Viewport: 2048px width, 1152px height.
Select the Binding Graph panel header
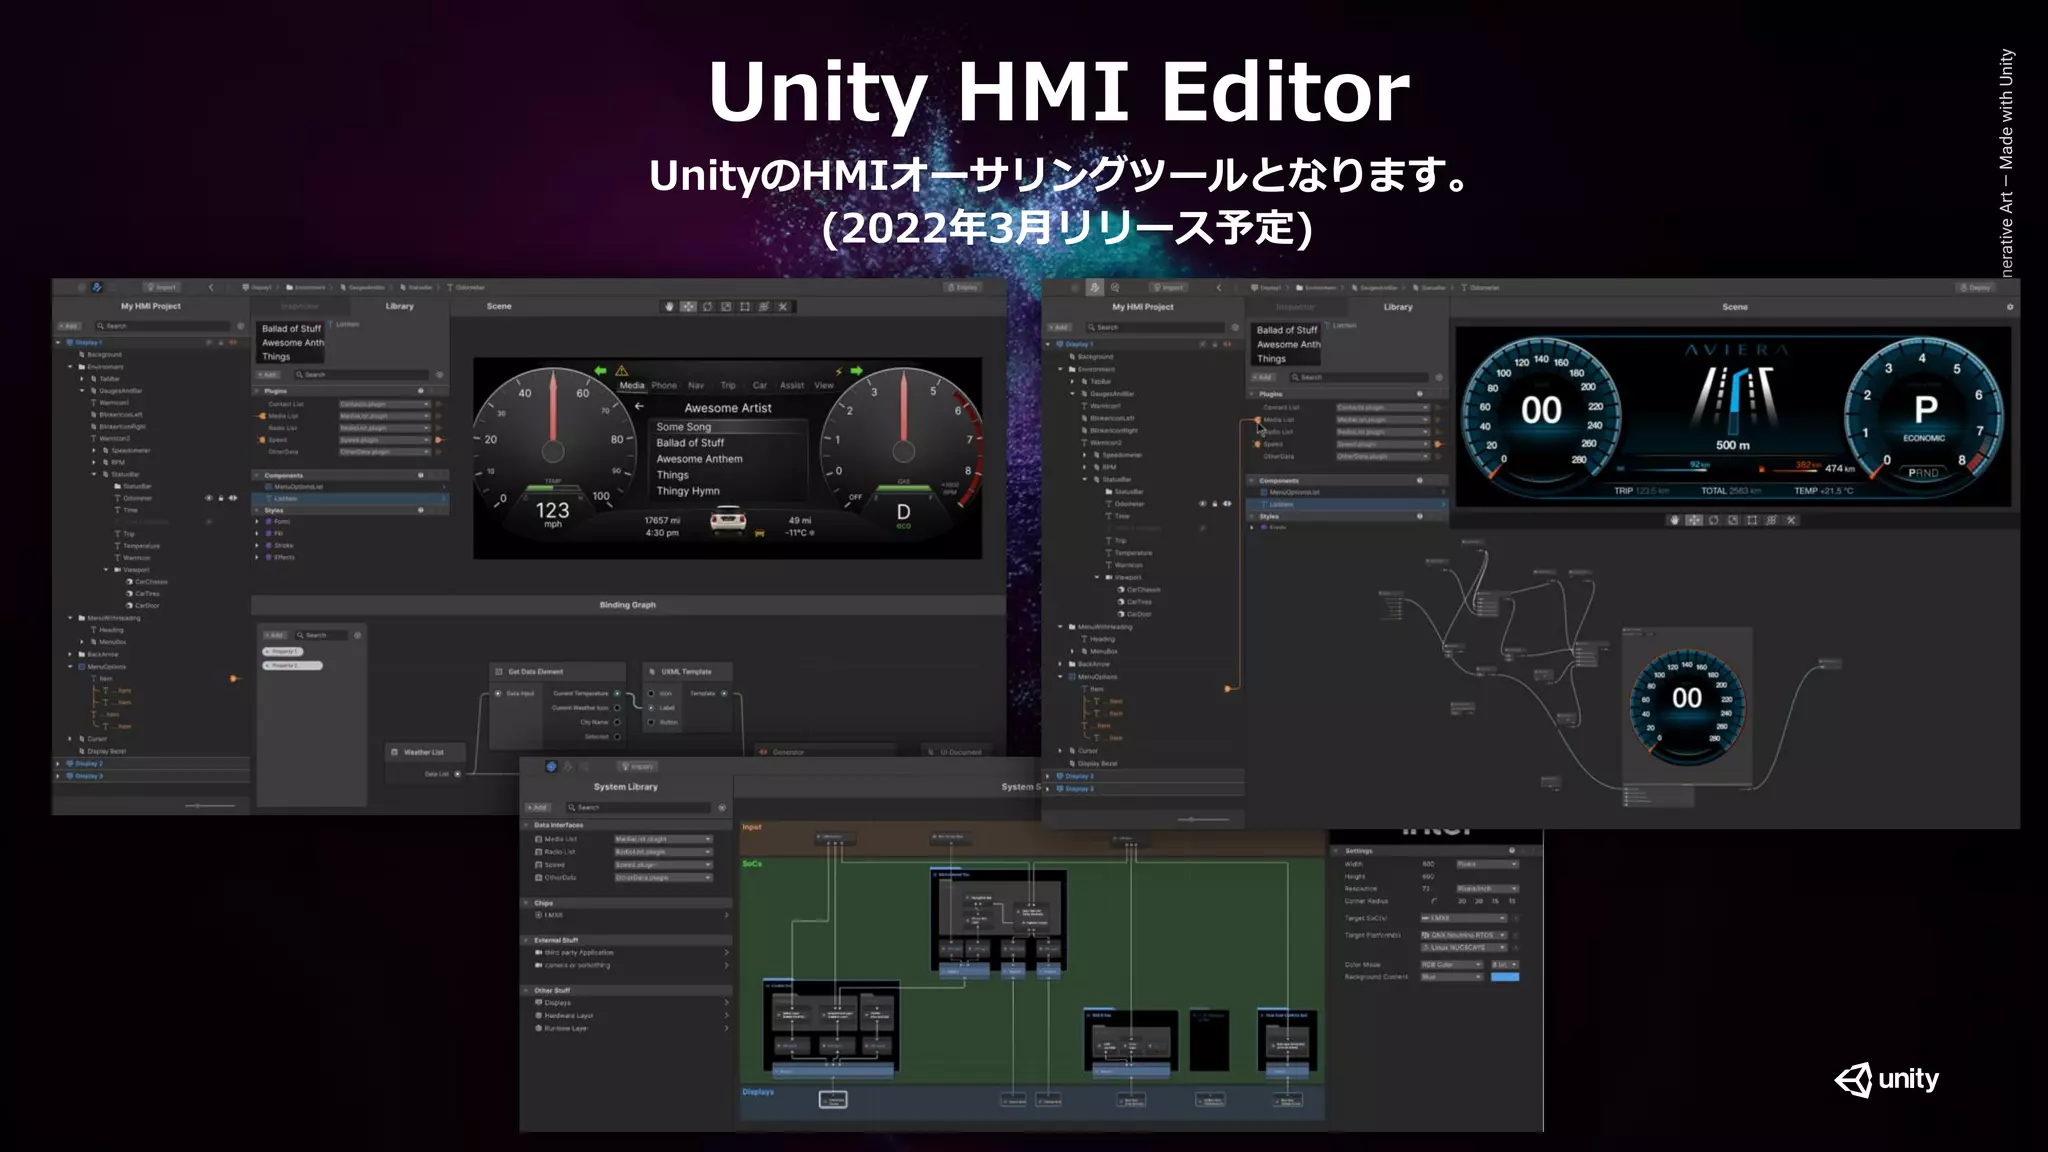[x=628, y=605]
